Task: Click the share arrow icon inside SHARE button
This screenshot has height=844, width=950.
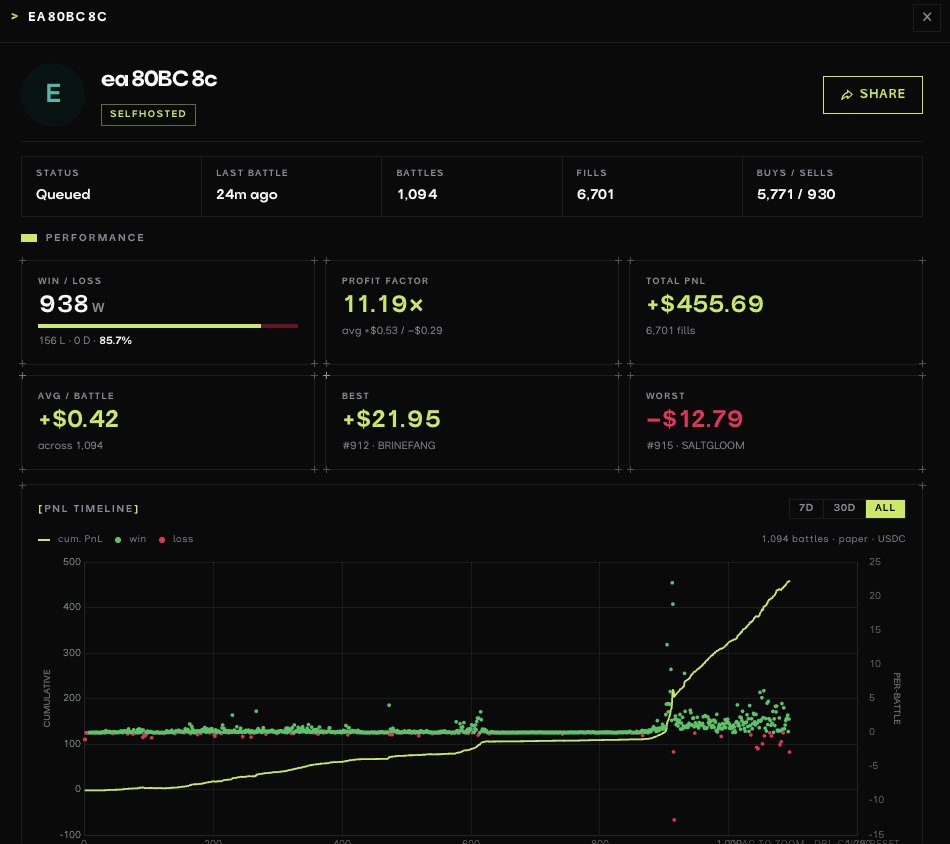Action: point(846,95)
